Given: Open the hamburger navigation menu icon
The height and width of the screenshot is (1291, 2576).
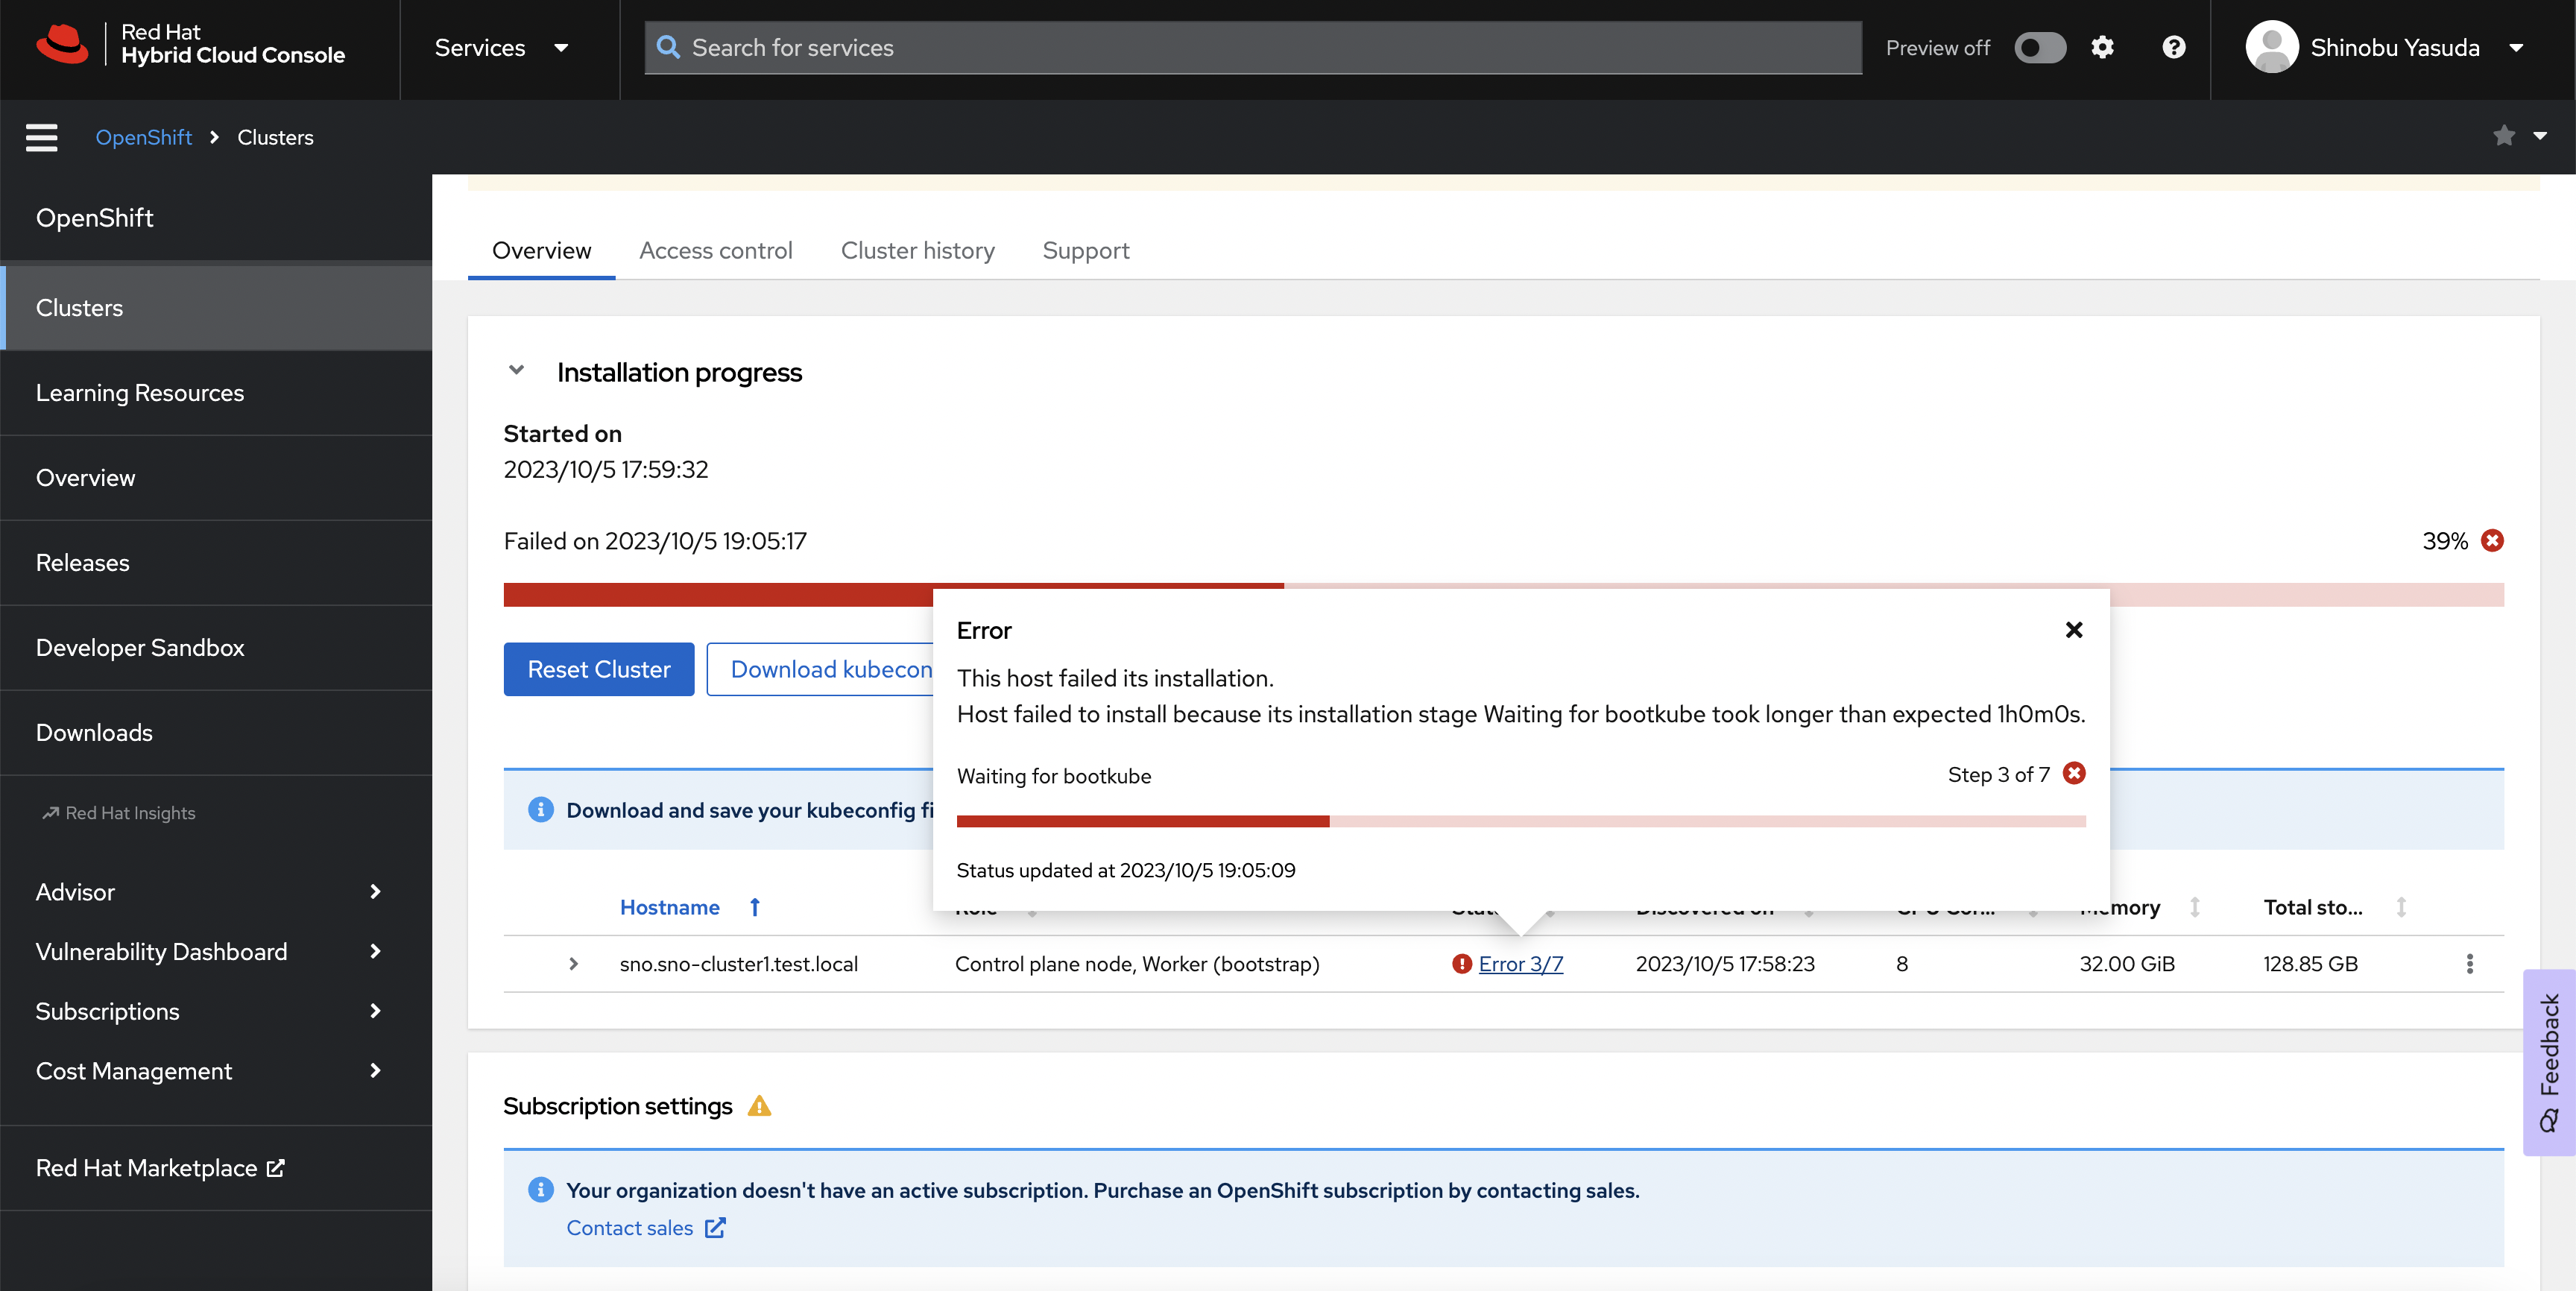Looking at the screenshot, I should [41, 137].
